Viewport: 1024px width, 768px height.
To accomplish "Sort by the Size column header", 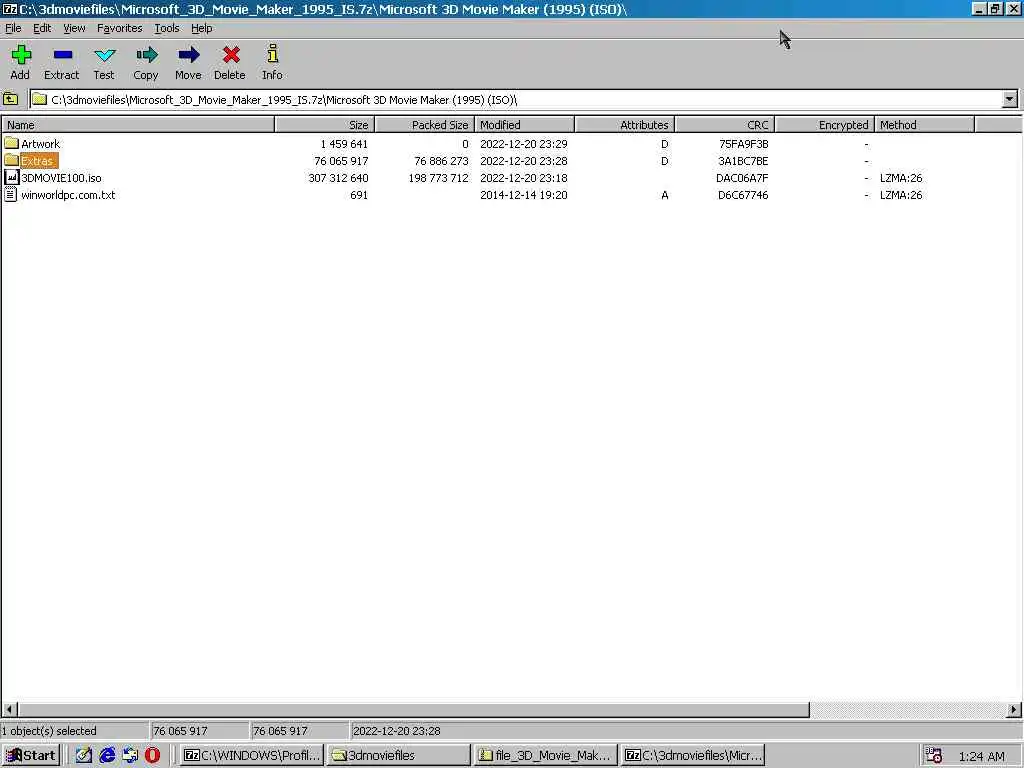I will point(325,125).
